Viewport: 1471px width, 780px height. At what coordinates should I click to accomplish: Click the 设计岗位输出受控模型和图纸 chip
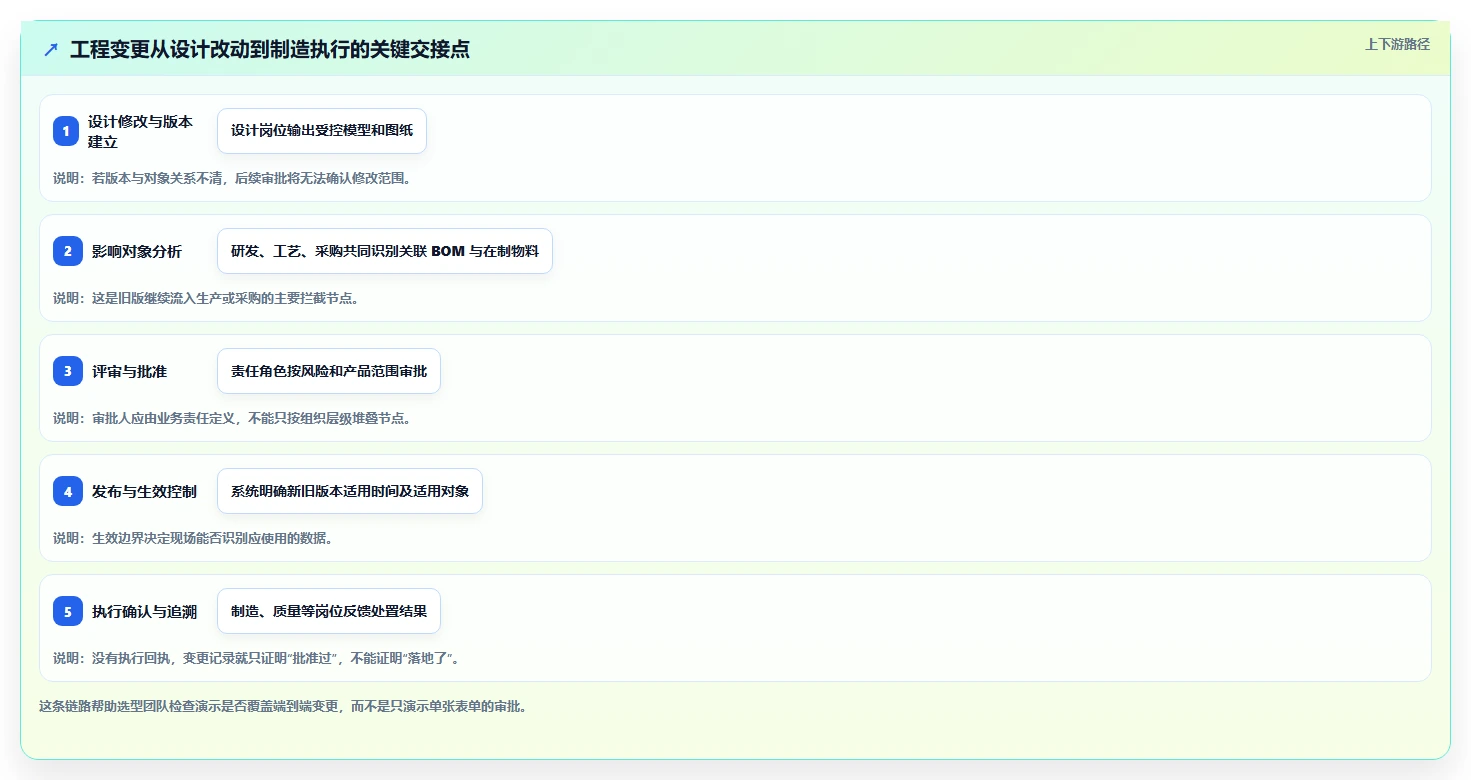point(322,131)
